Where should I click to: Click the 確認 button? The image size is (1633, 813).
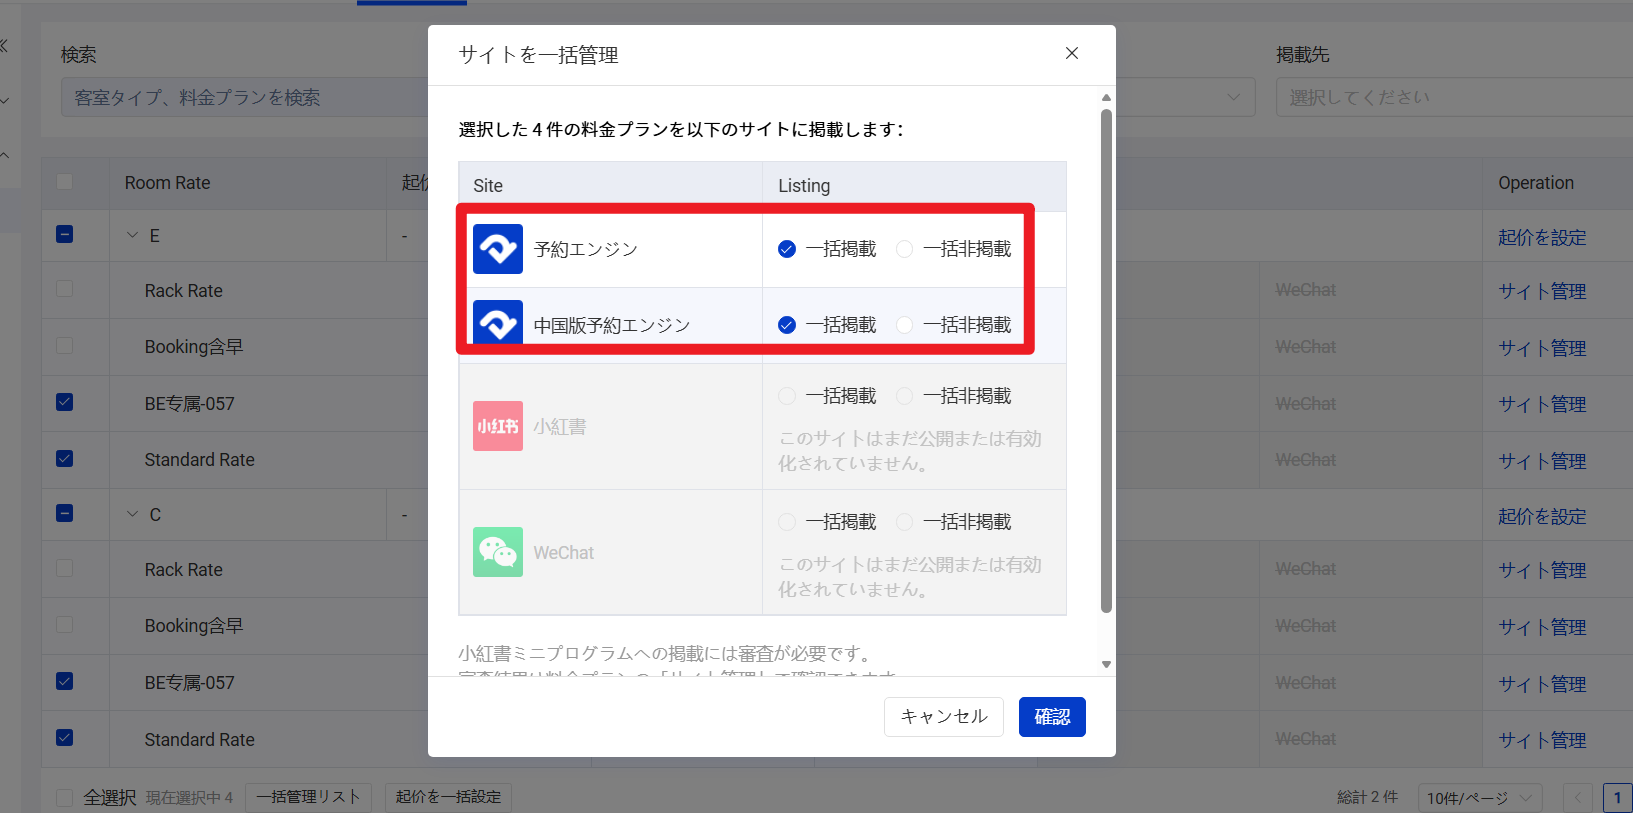[1052, 717]
